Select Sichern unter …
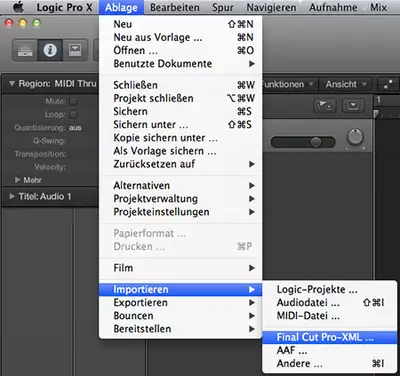Viewport: 400px width, 376px height. click(181, 124)
